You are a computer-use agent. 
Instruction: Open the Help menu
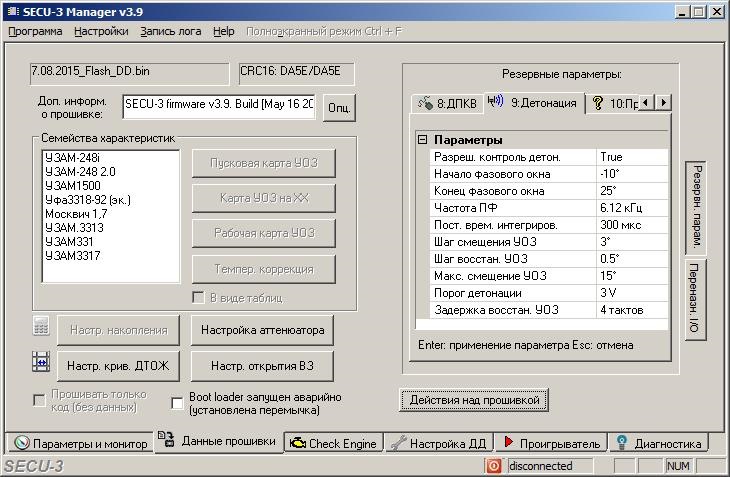pos(223,31)
